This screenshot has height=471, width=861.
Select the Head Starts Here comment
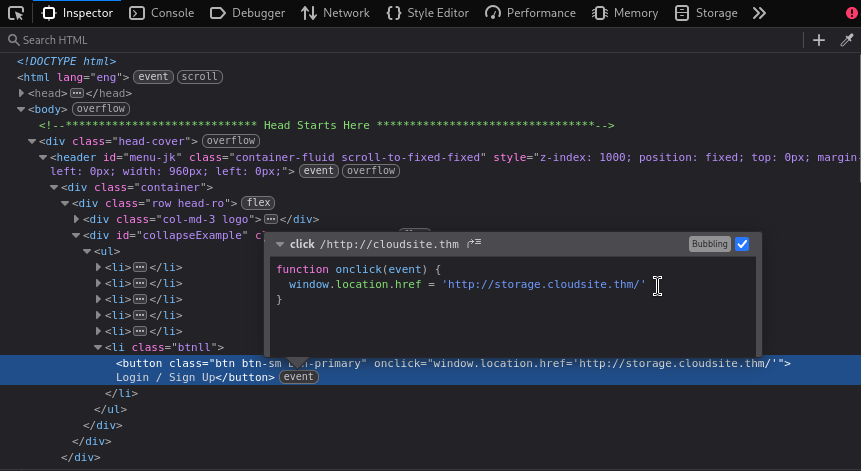coord(326,125)
